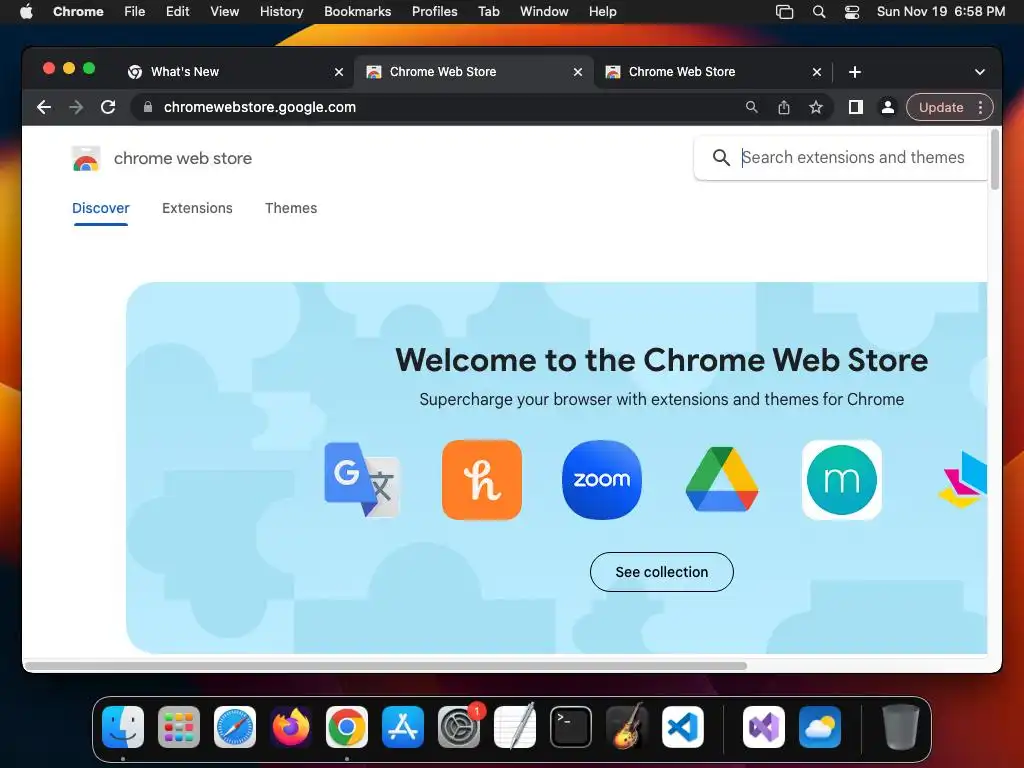Expand the tab search chevron
The image size is (1024, 768).
(980, 72)
